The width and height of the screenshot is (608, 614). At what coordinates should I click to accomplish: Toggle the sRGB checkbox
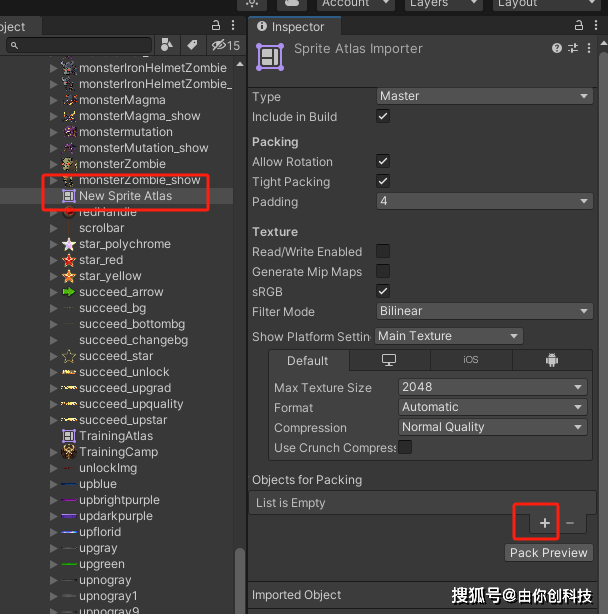[383, 291]
